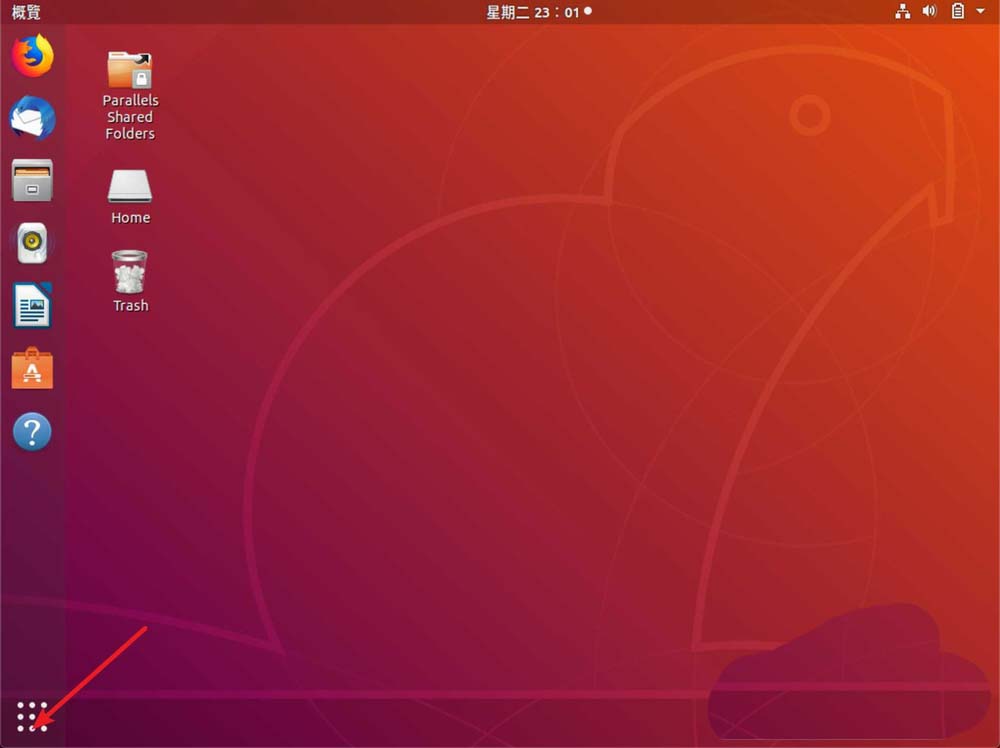Show Applications grid button
Image resolution: width=1000 pixels, height=748 pixels.
pos(32,716)
